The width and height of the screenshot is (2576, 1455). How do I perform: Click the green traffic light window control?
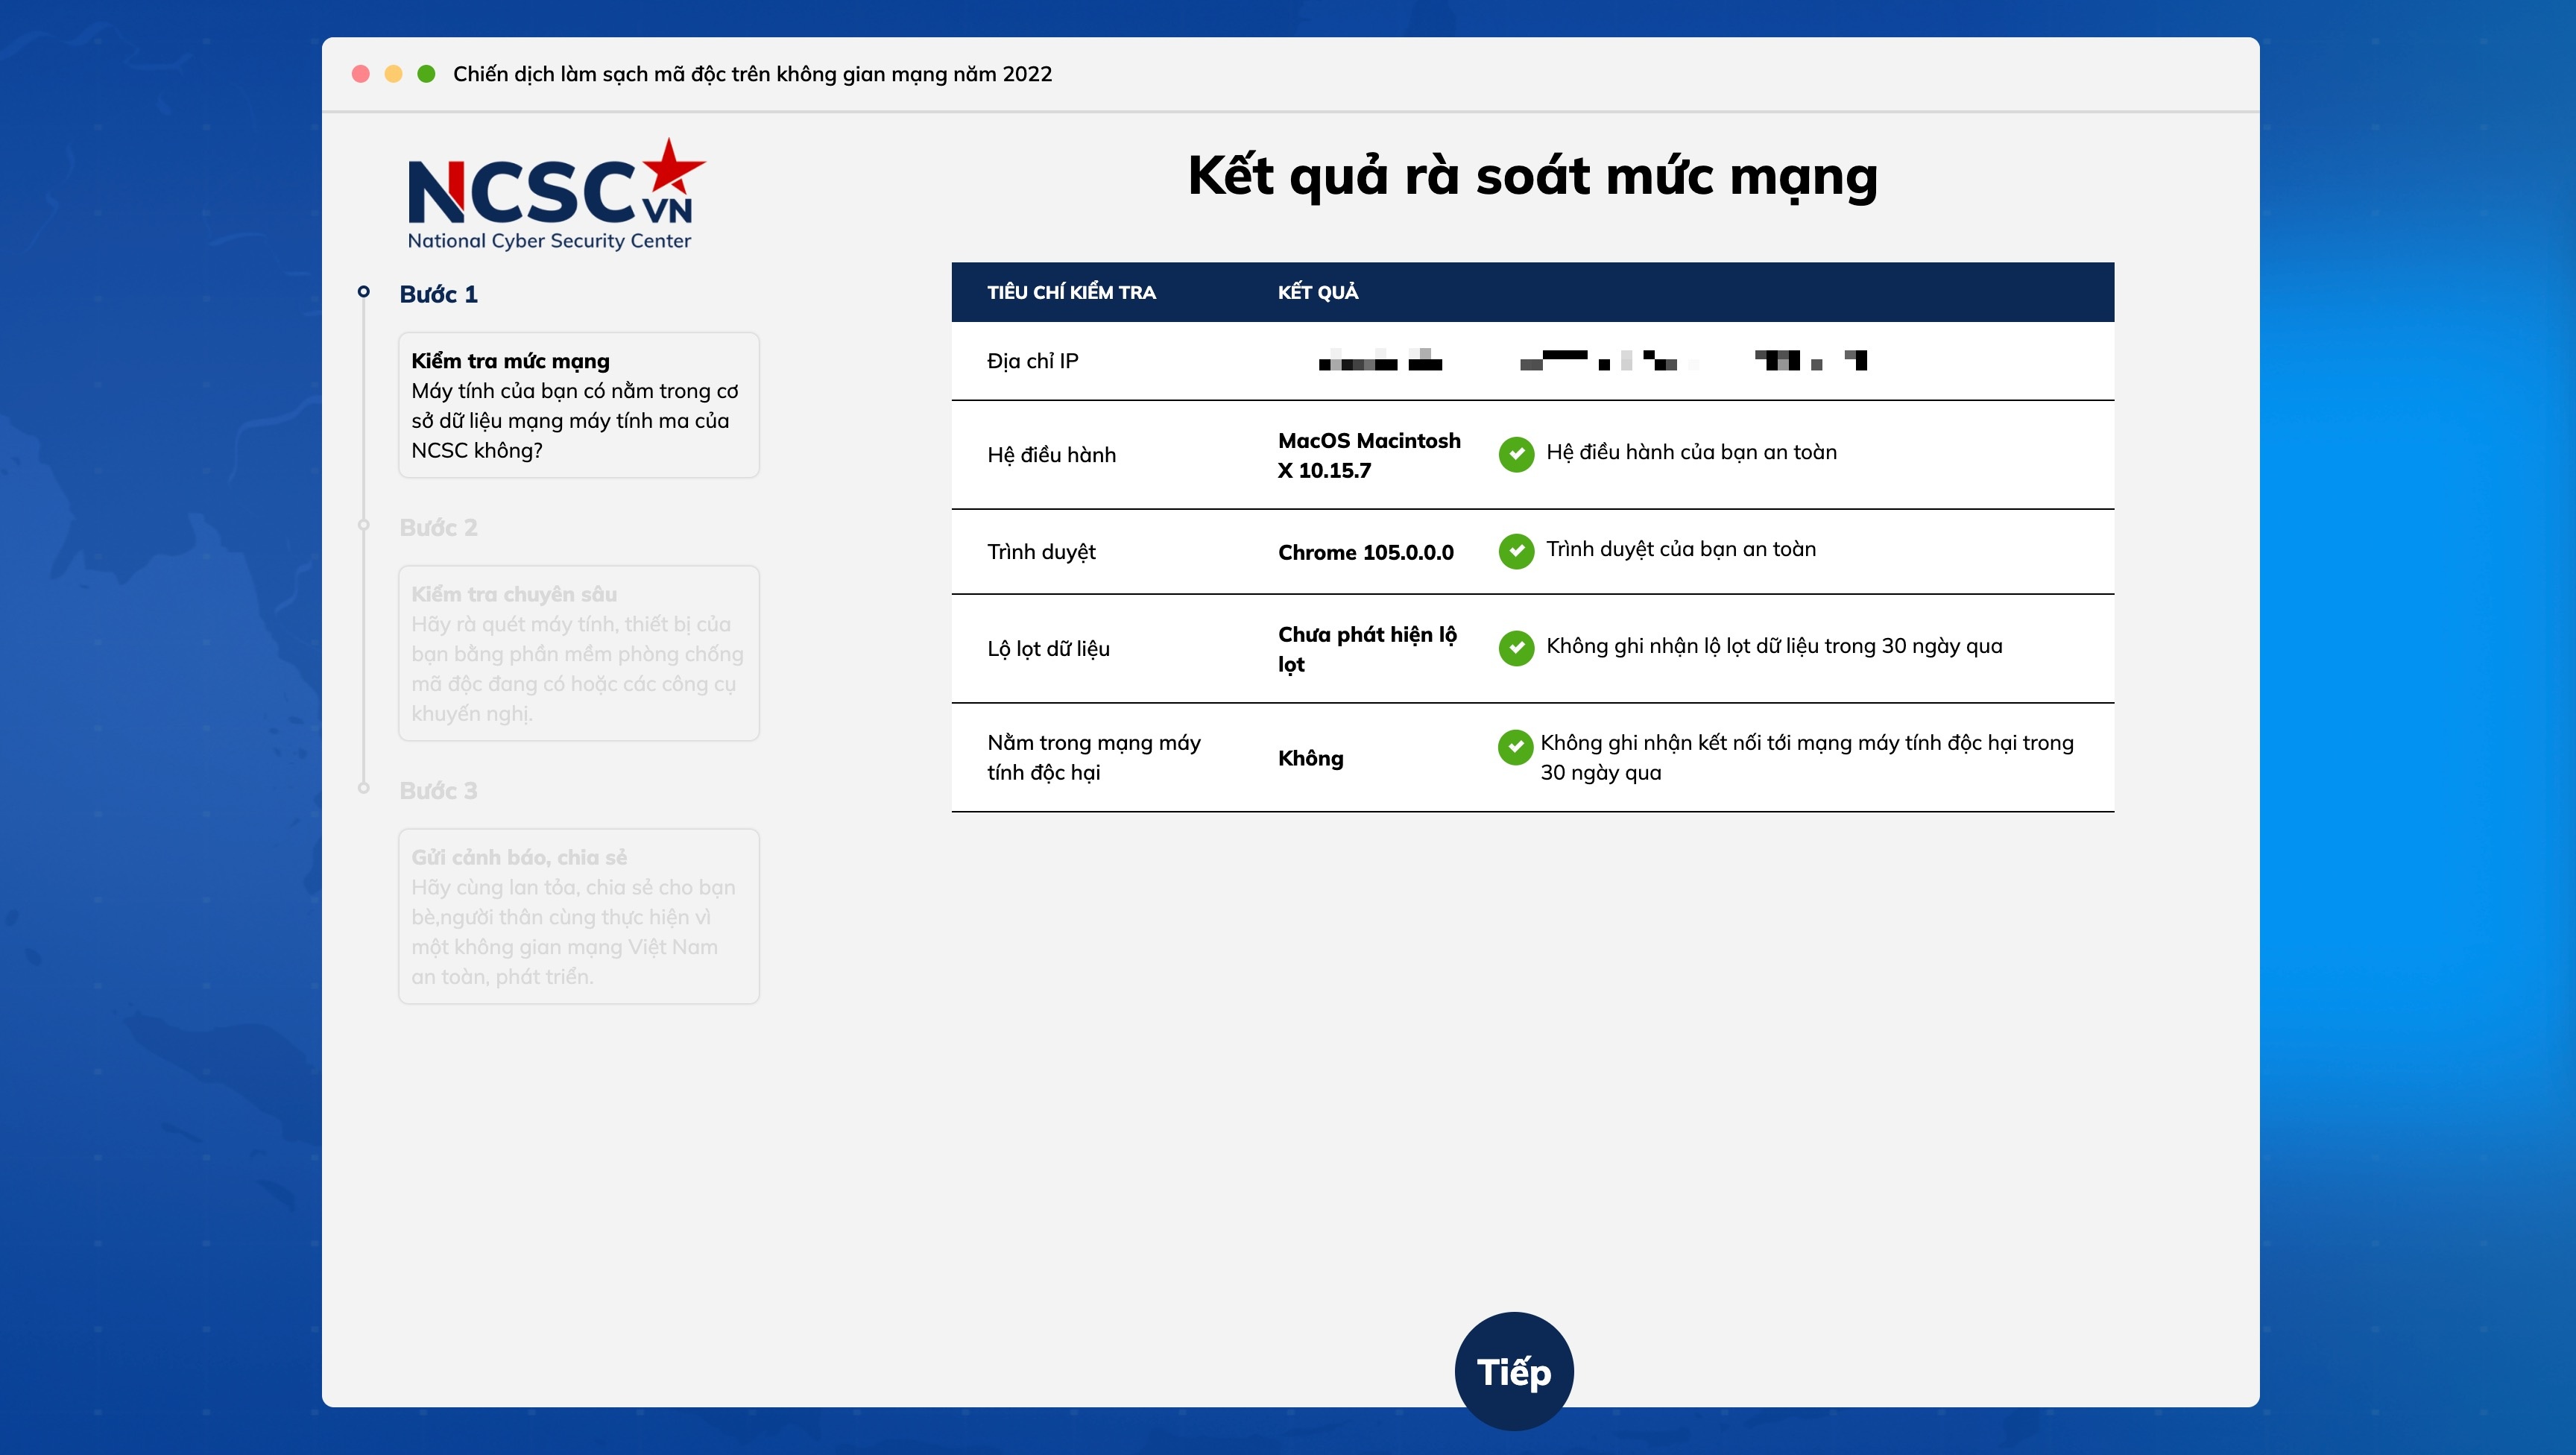[427, 72]
